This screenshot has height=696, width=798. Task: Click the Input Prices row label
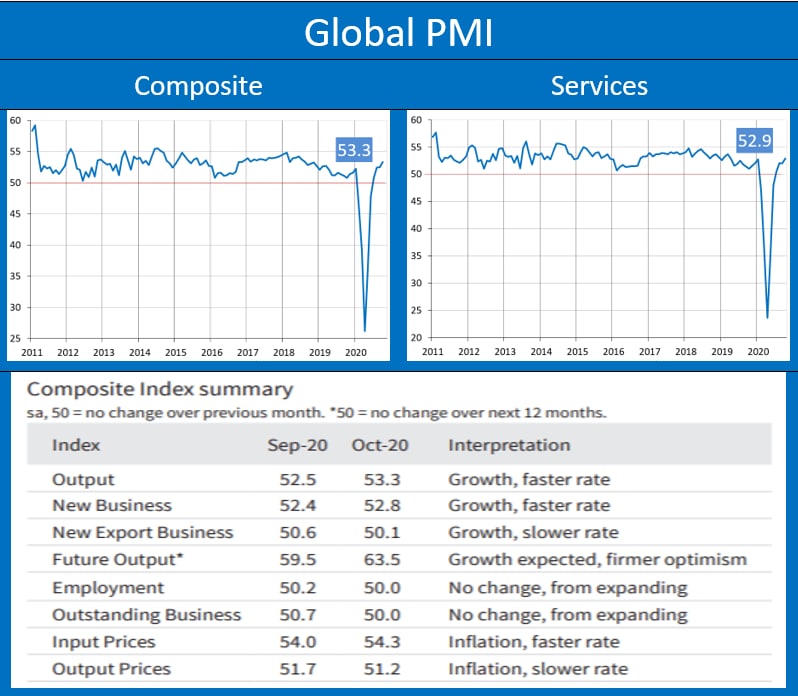click(104, 641)
